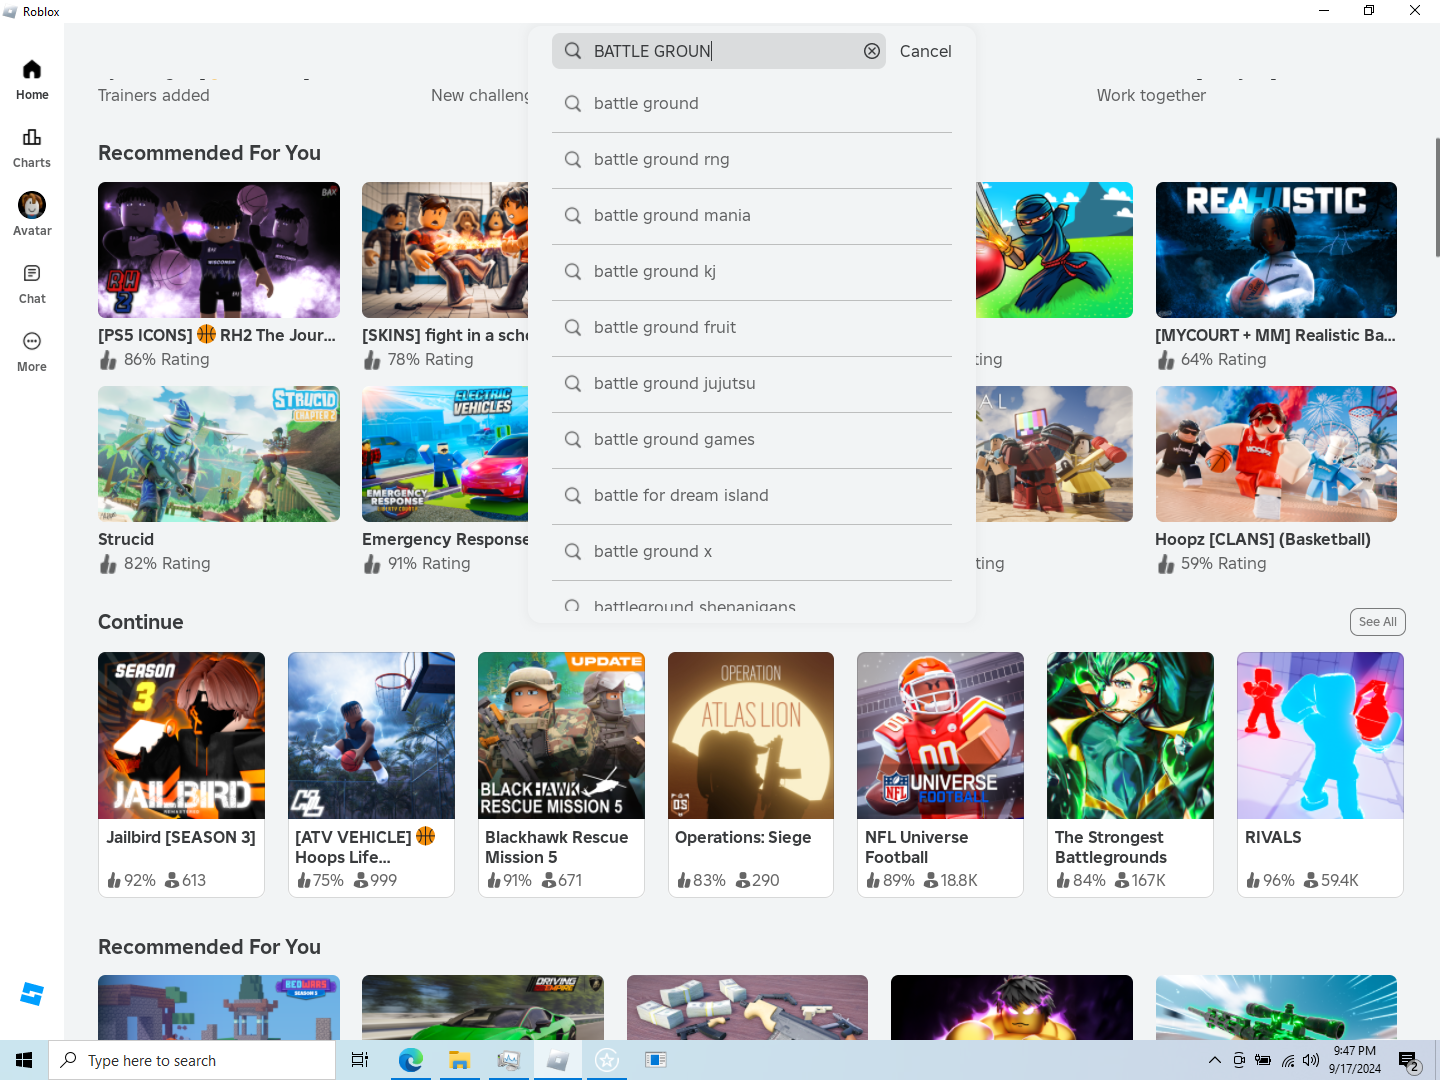
Task: Open the Windows Start menu
Action: pyautogui.click(x=24, y=1060)
